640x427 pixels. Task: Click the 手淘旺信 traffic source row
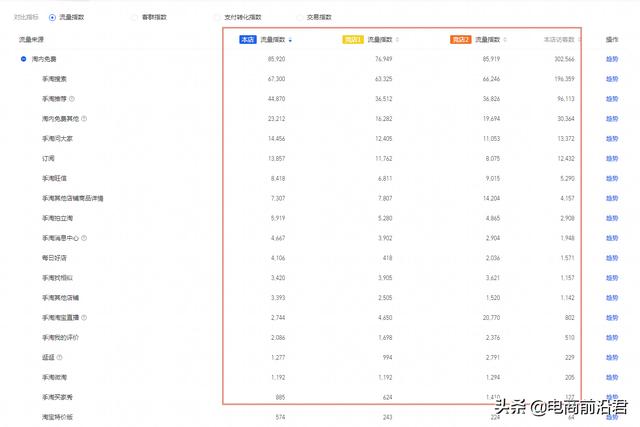click(57, 178)
